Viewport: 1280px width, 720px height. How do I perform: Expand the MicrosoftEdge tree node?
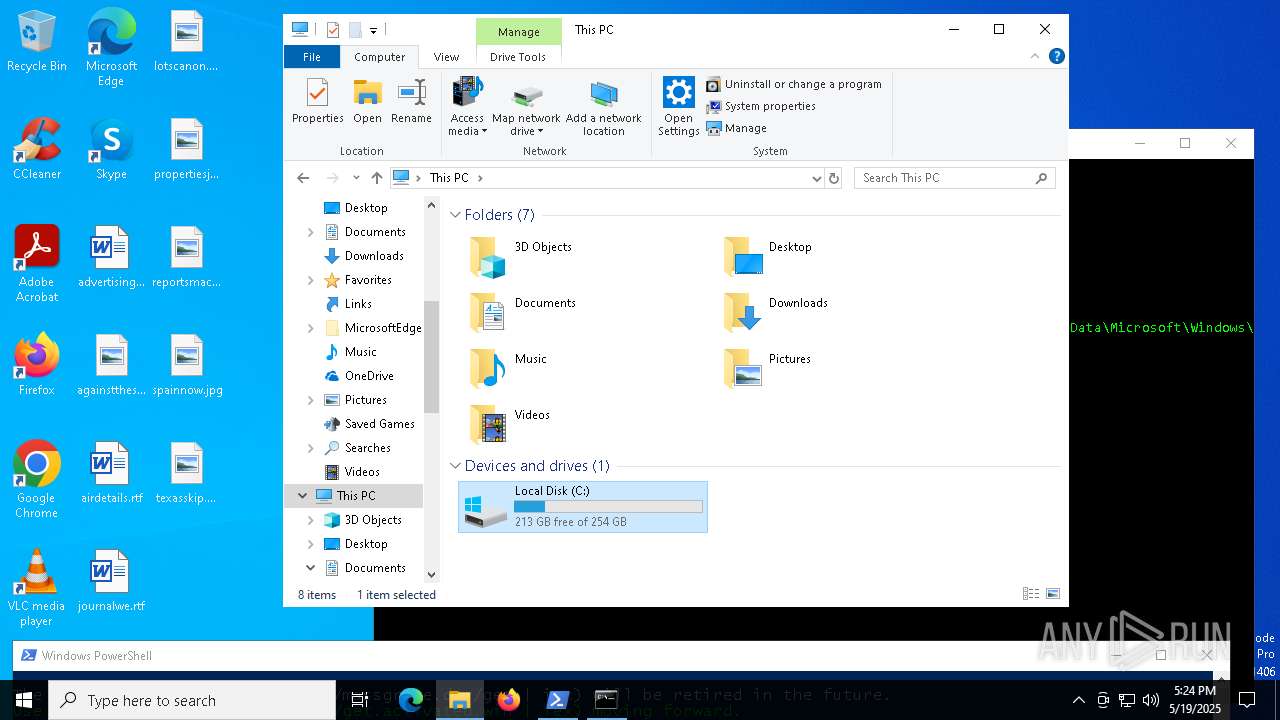[310, 328]
